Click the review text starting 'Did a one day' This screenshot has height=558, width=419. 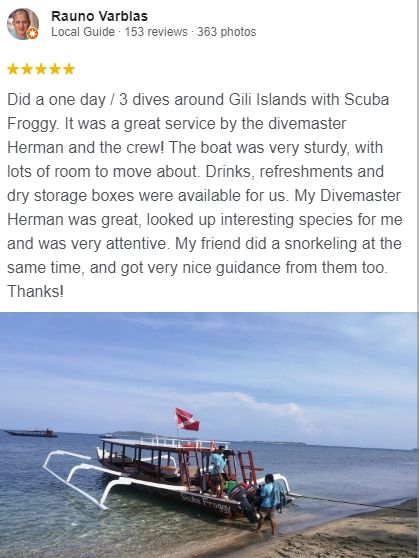205,195
